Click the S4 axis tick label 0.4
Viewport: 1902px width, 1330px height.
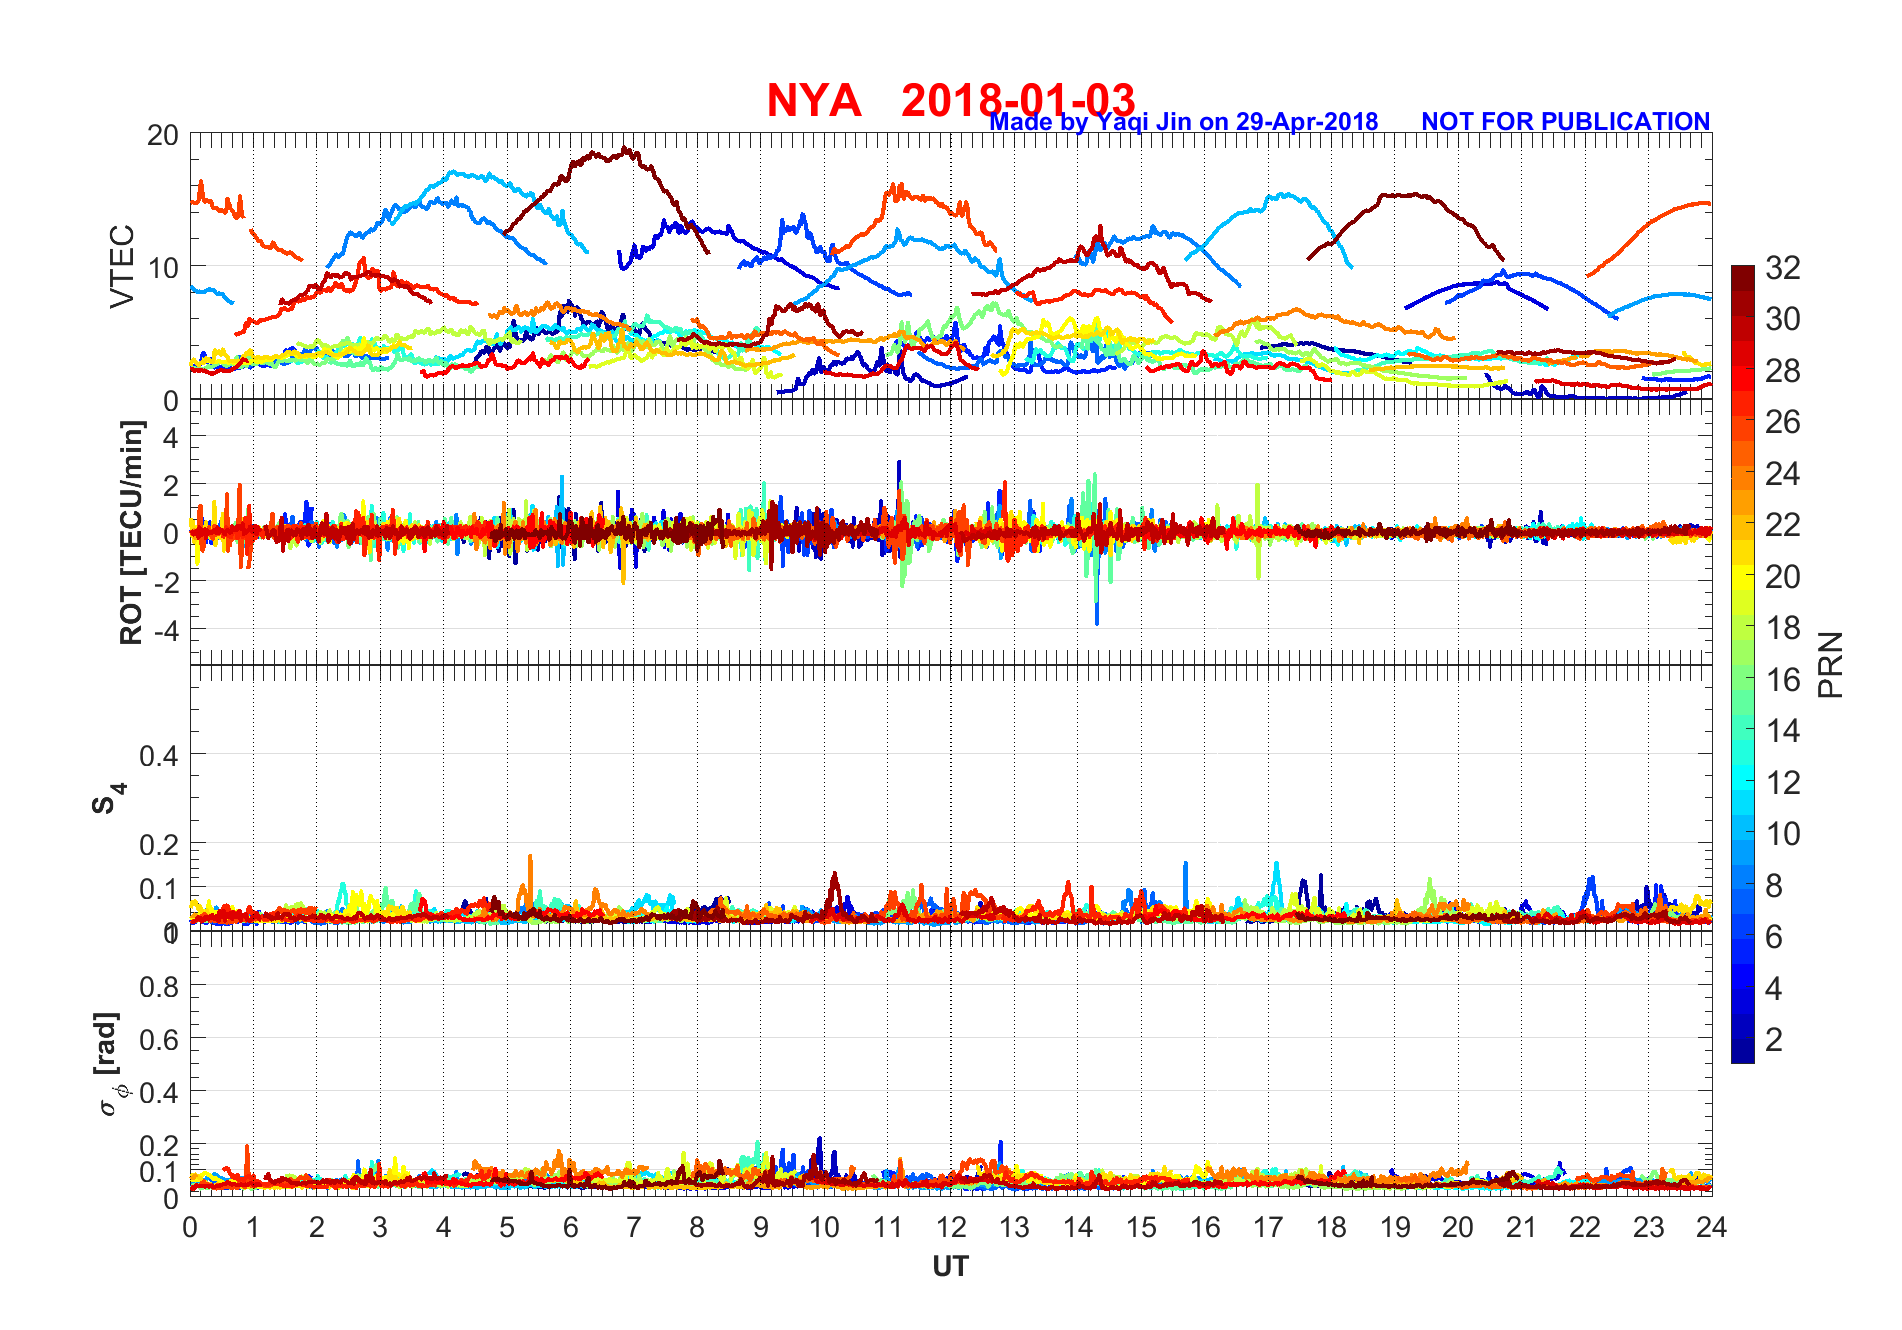tap(159, 755)
